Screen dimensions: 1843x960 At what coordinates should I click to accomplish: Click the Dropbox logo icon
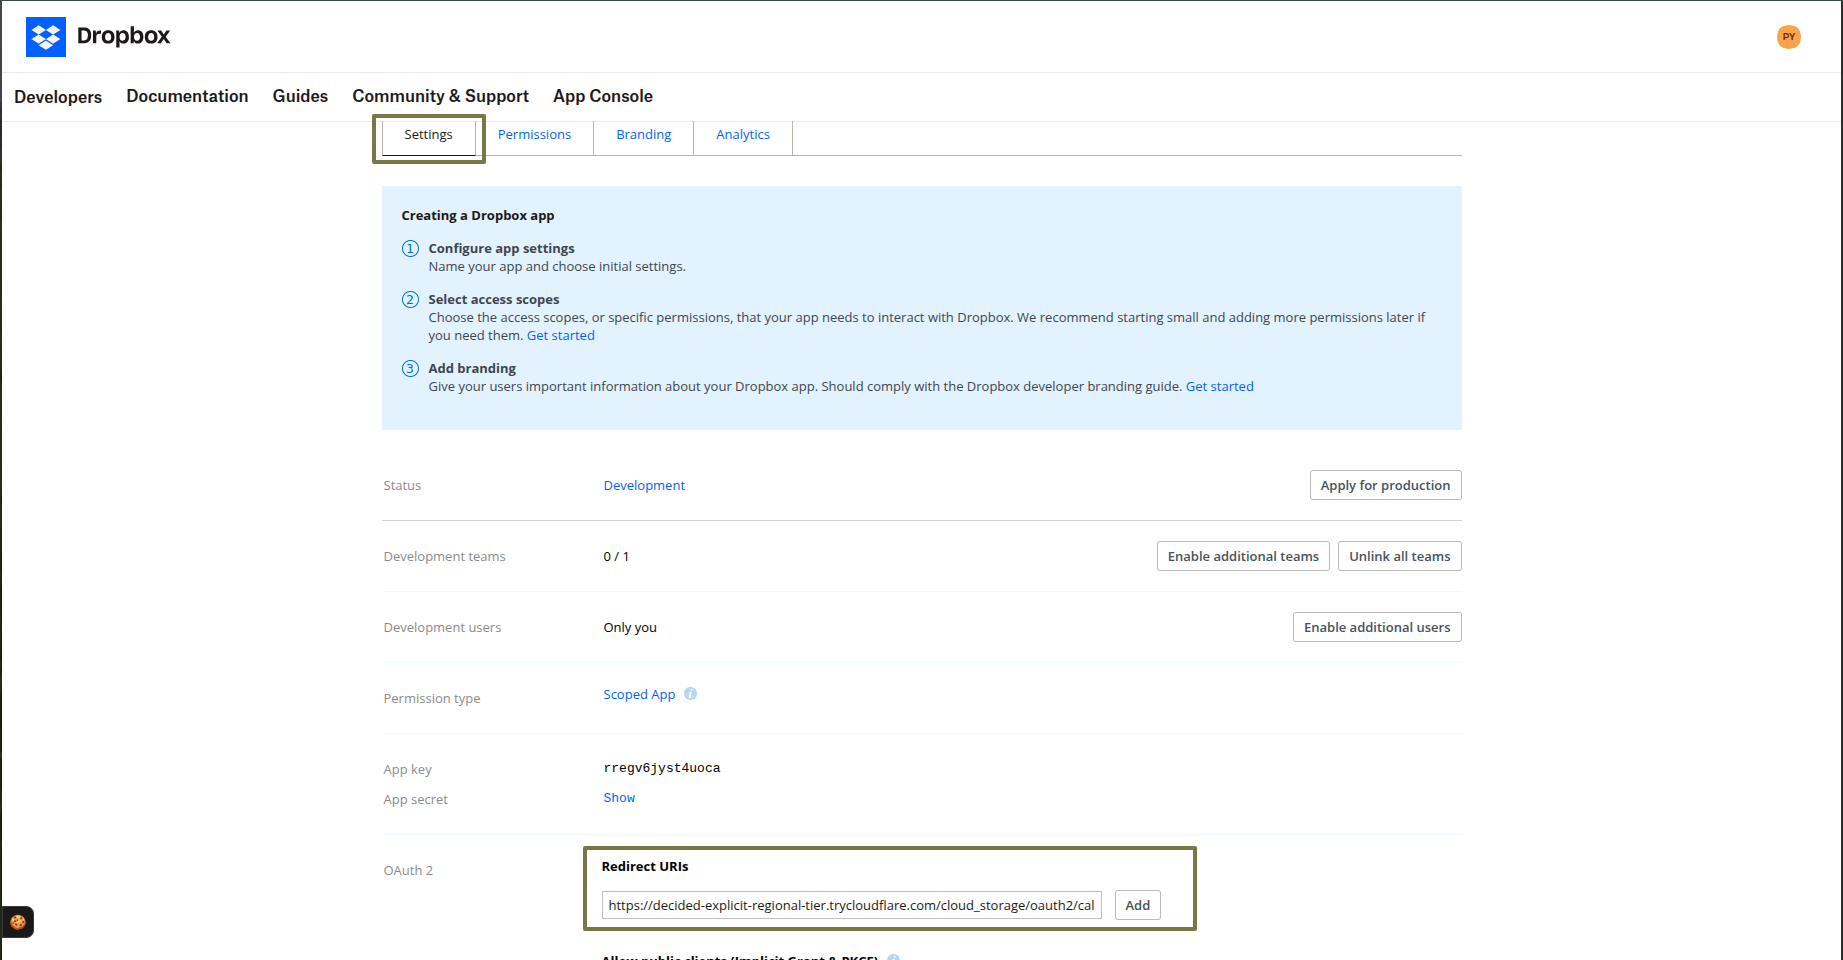(46, 37)
